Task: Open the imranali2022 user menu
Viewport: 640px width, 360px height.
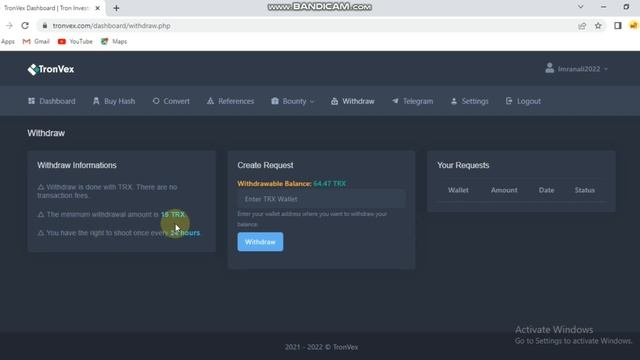Action: coord(576,69)
